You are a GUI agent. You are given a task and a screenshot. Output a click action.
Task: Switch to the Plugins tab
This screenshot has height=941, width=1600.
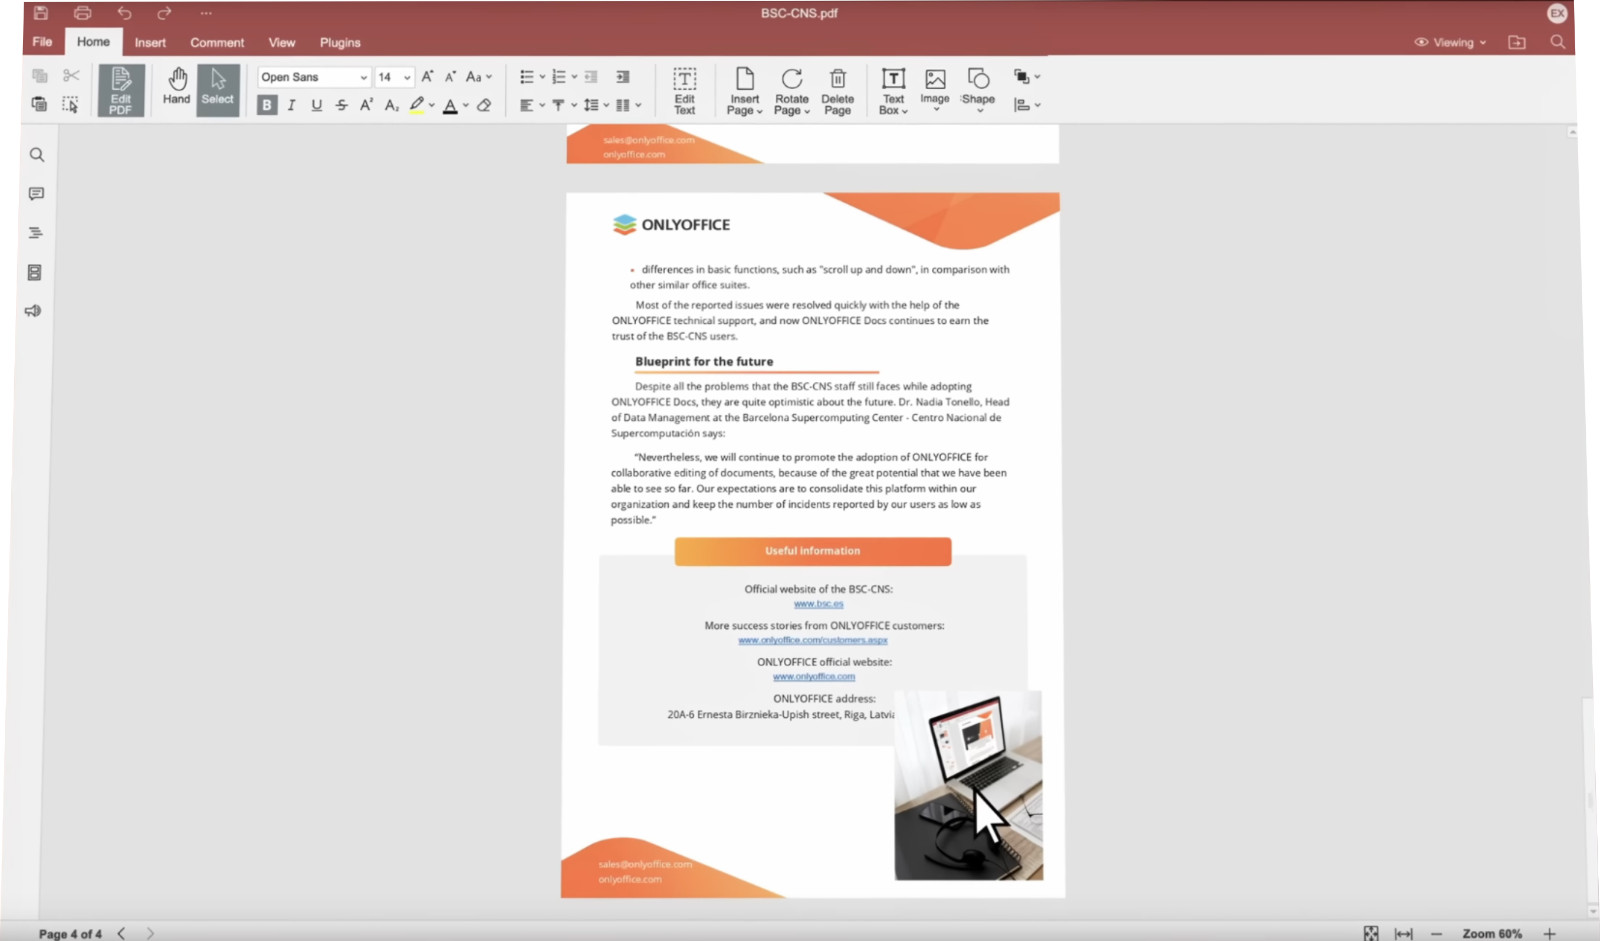pos(340,43)
